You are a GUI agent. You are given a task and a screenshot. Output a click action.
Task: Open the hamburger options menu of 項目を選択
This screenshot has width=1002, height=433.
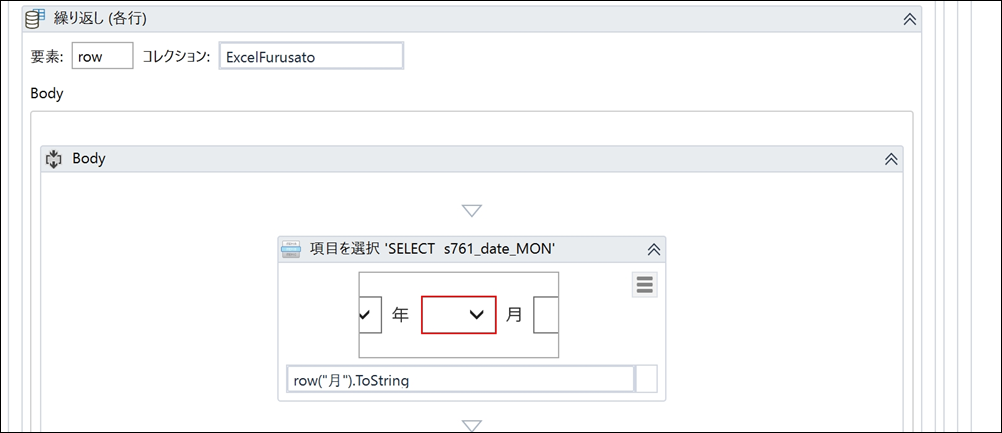[x=644, y=285]
